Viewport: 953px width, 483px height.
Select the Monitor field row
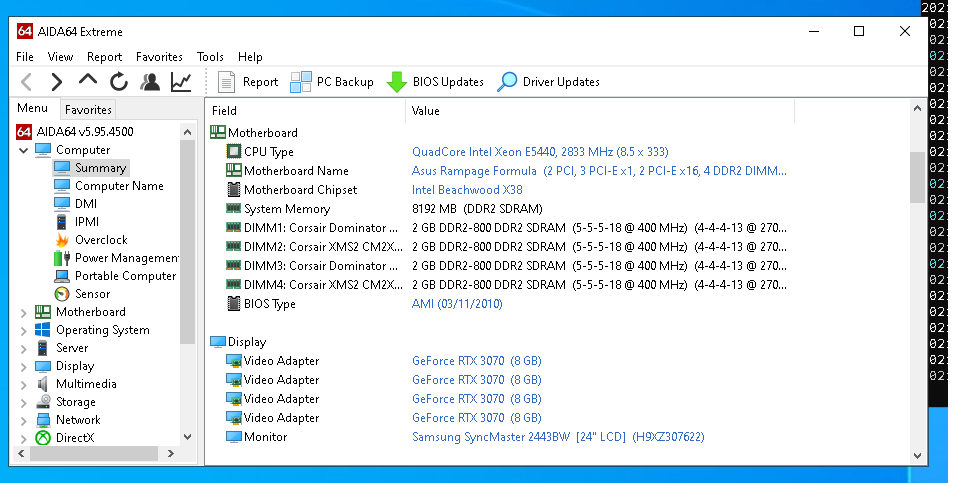[x=498, y=437]
